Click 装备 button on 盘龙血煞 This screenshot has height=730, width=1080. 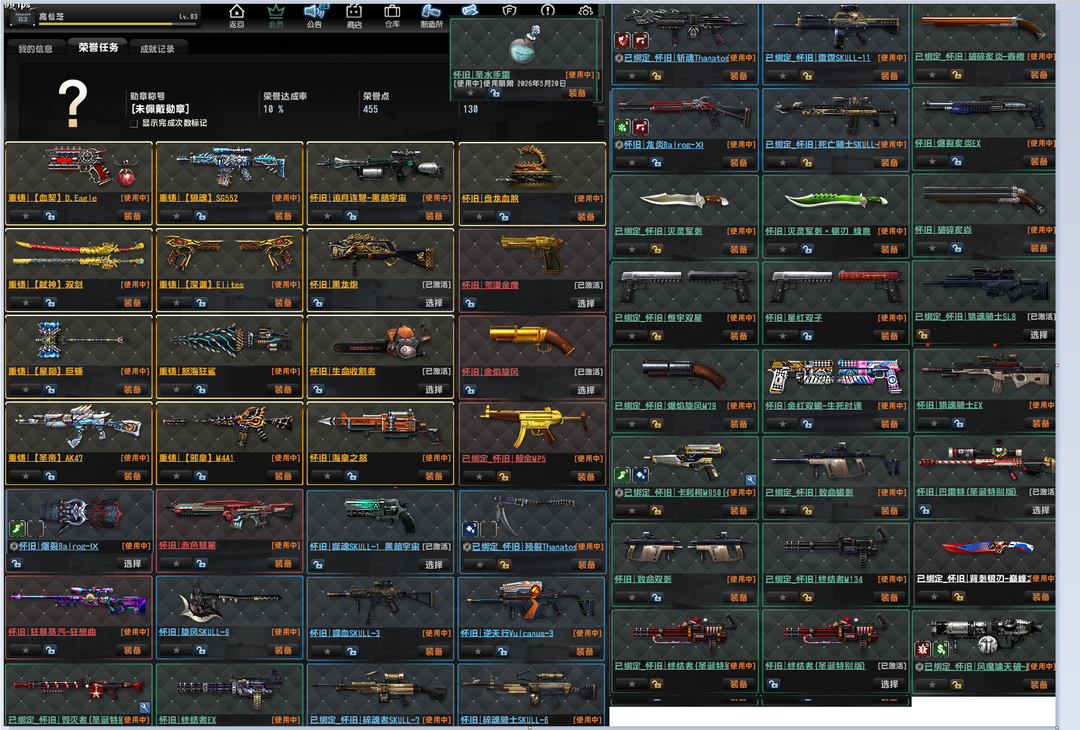coord(586,216)
